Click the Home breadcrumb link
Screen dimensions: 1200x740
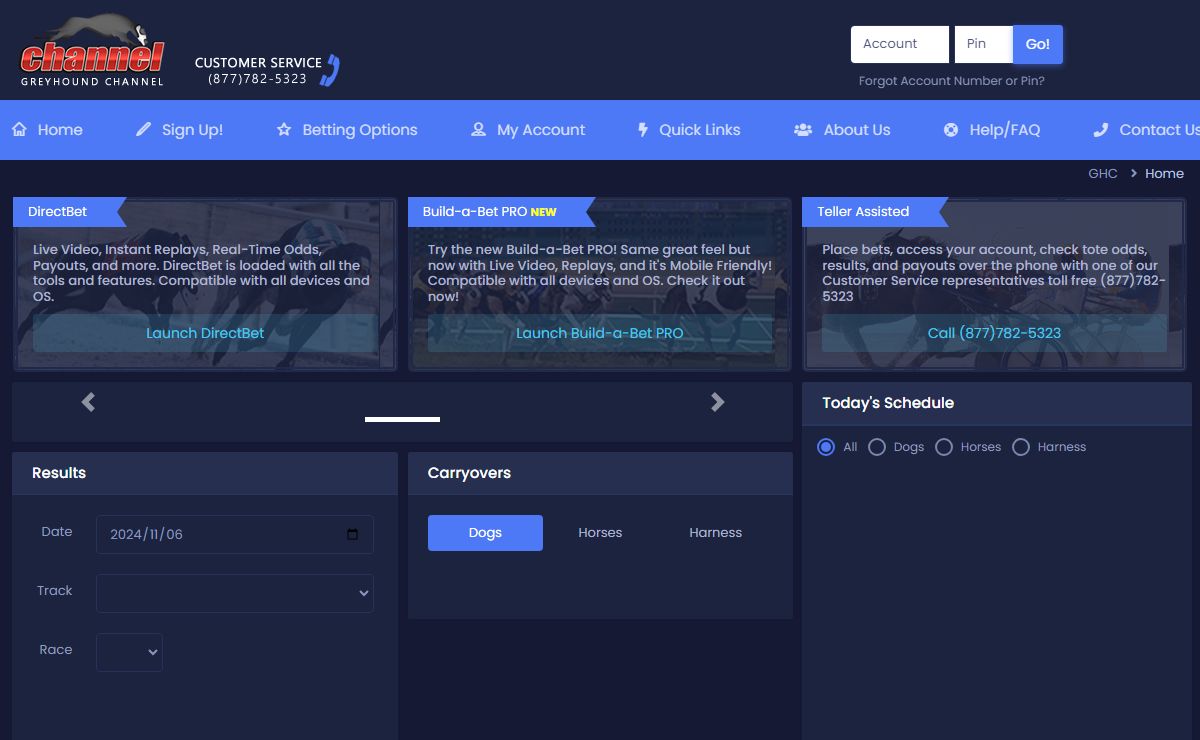click(1164, 174)
